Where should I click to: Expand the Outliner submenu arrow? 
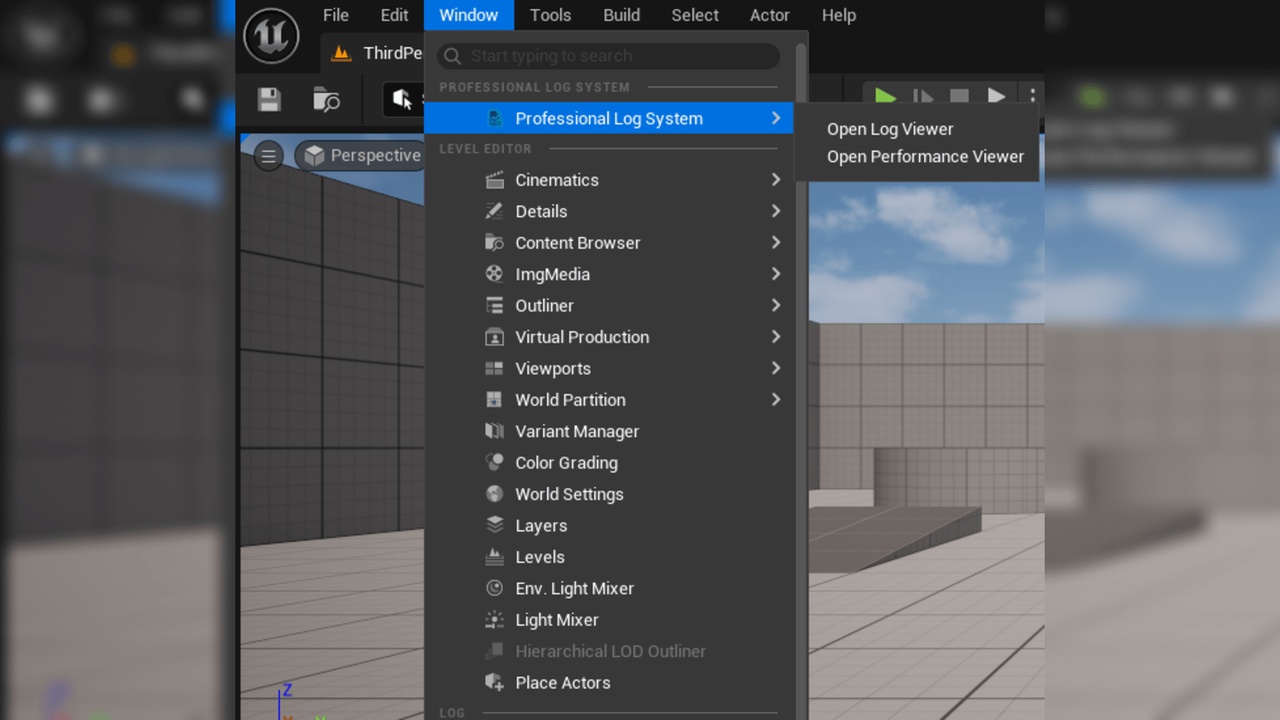pyautogui.click(x=776, y=306)
